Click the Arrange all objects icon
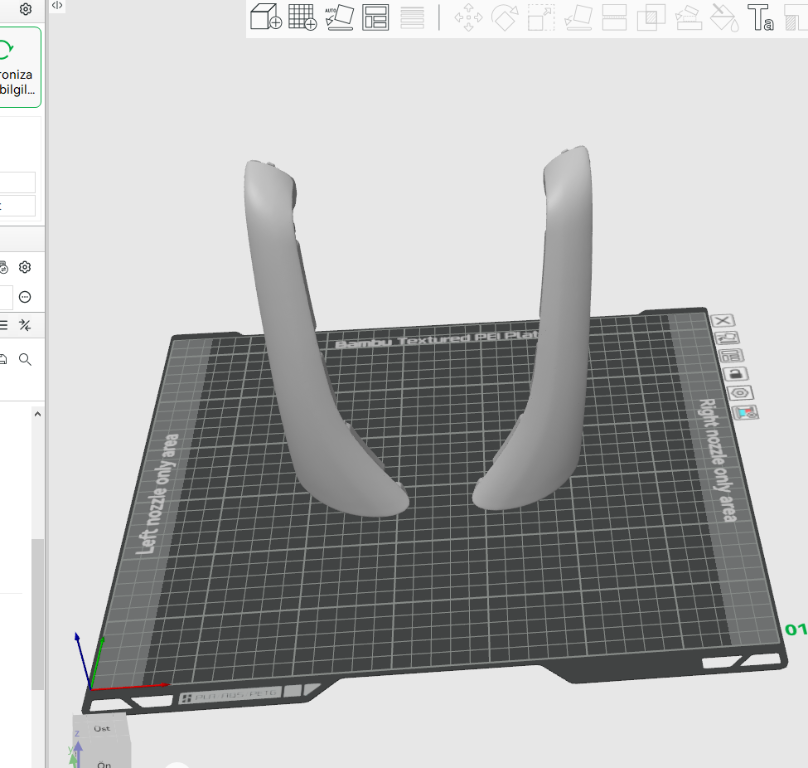Screen dimensions: 808x768 (x=376, y=17)
